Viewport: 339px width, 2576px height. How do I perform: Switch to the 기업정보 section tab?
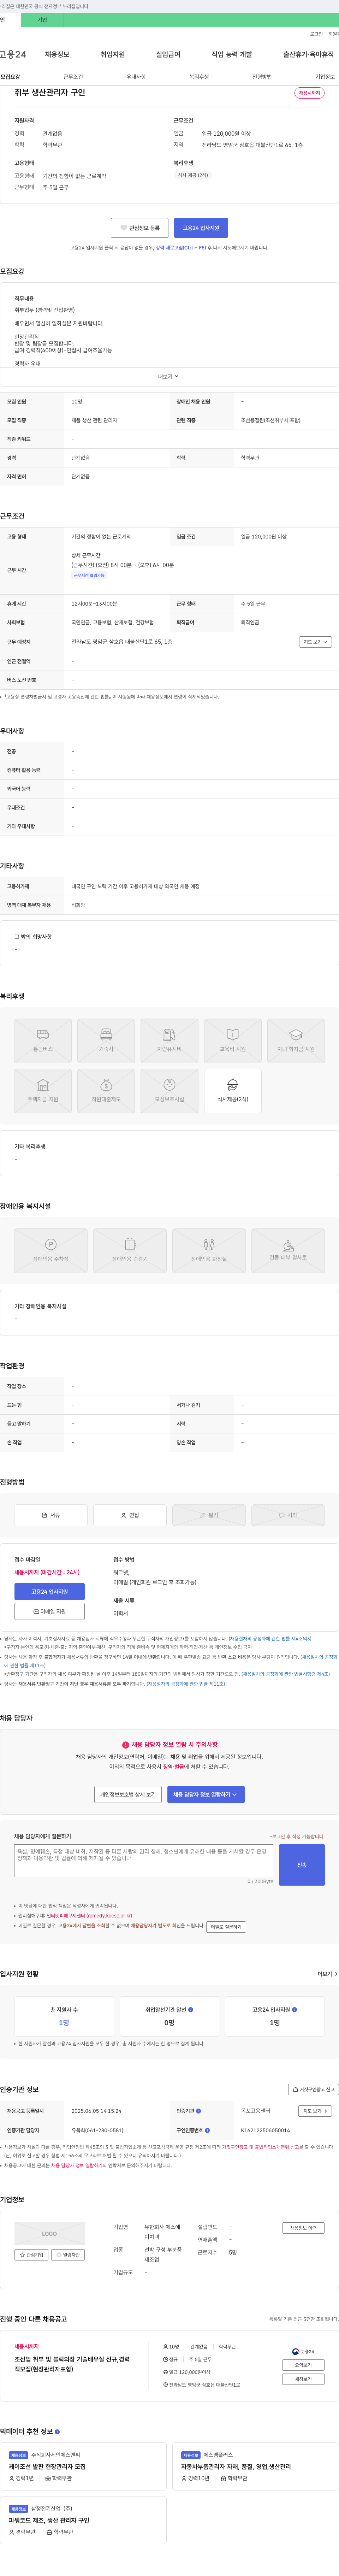pos(325,77)
